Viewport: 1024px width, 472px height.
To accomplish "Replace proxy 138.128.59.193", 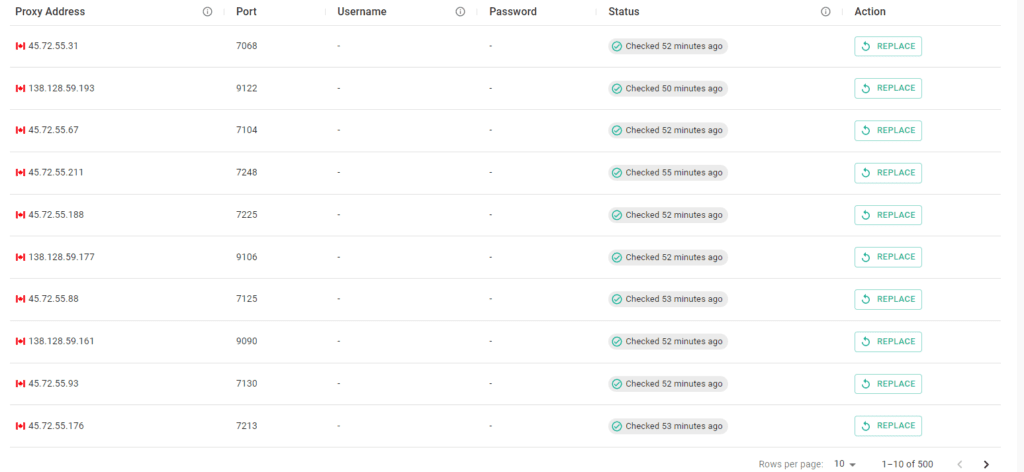I will 888,88.
